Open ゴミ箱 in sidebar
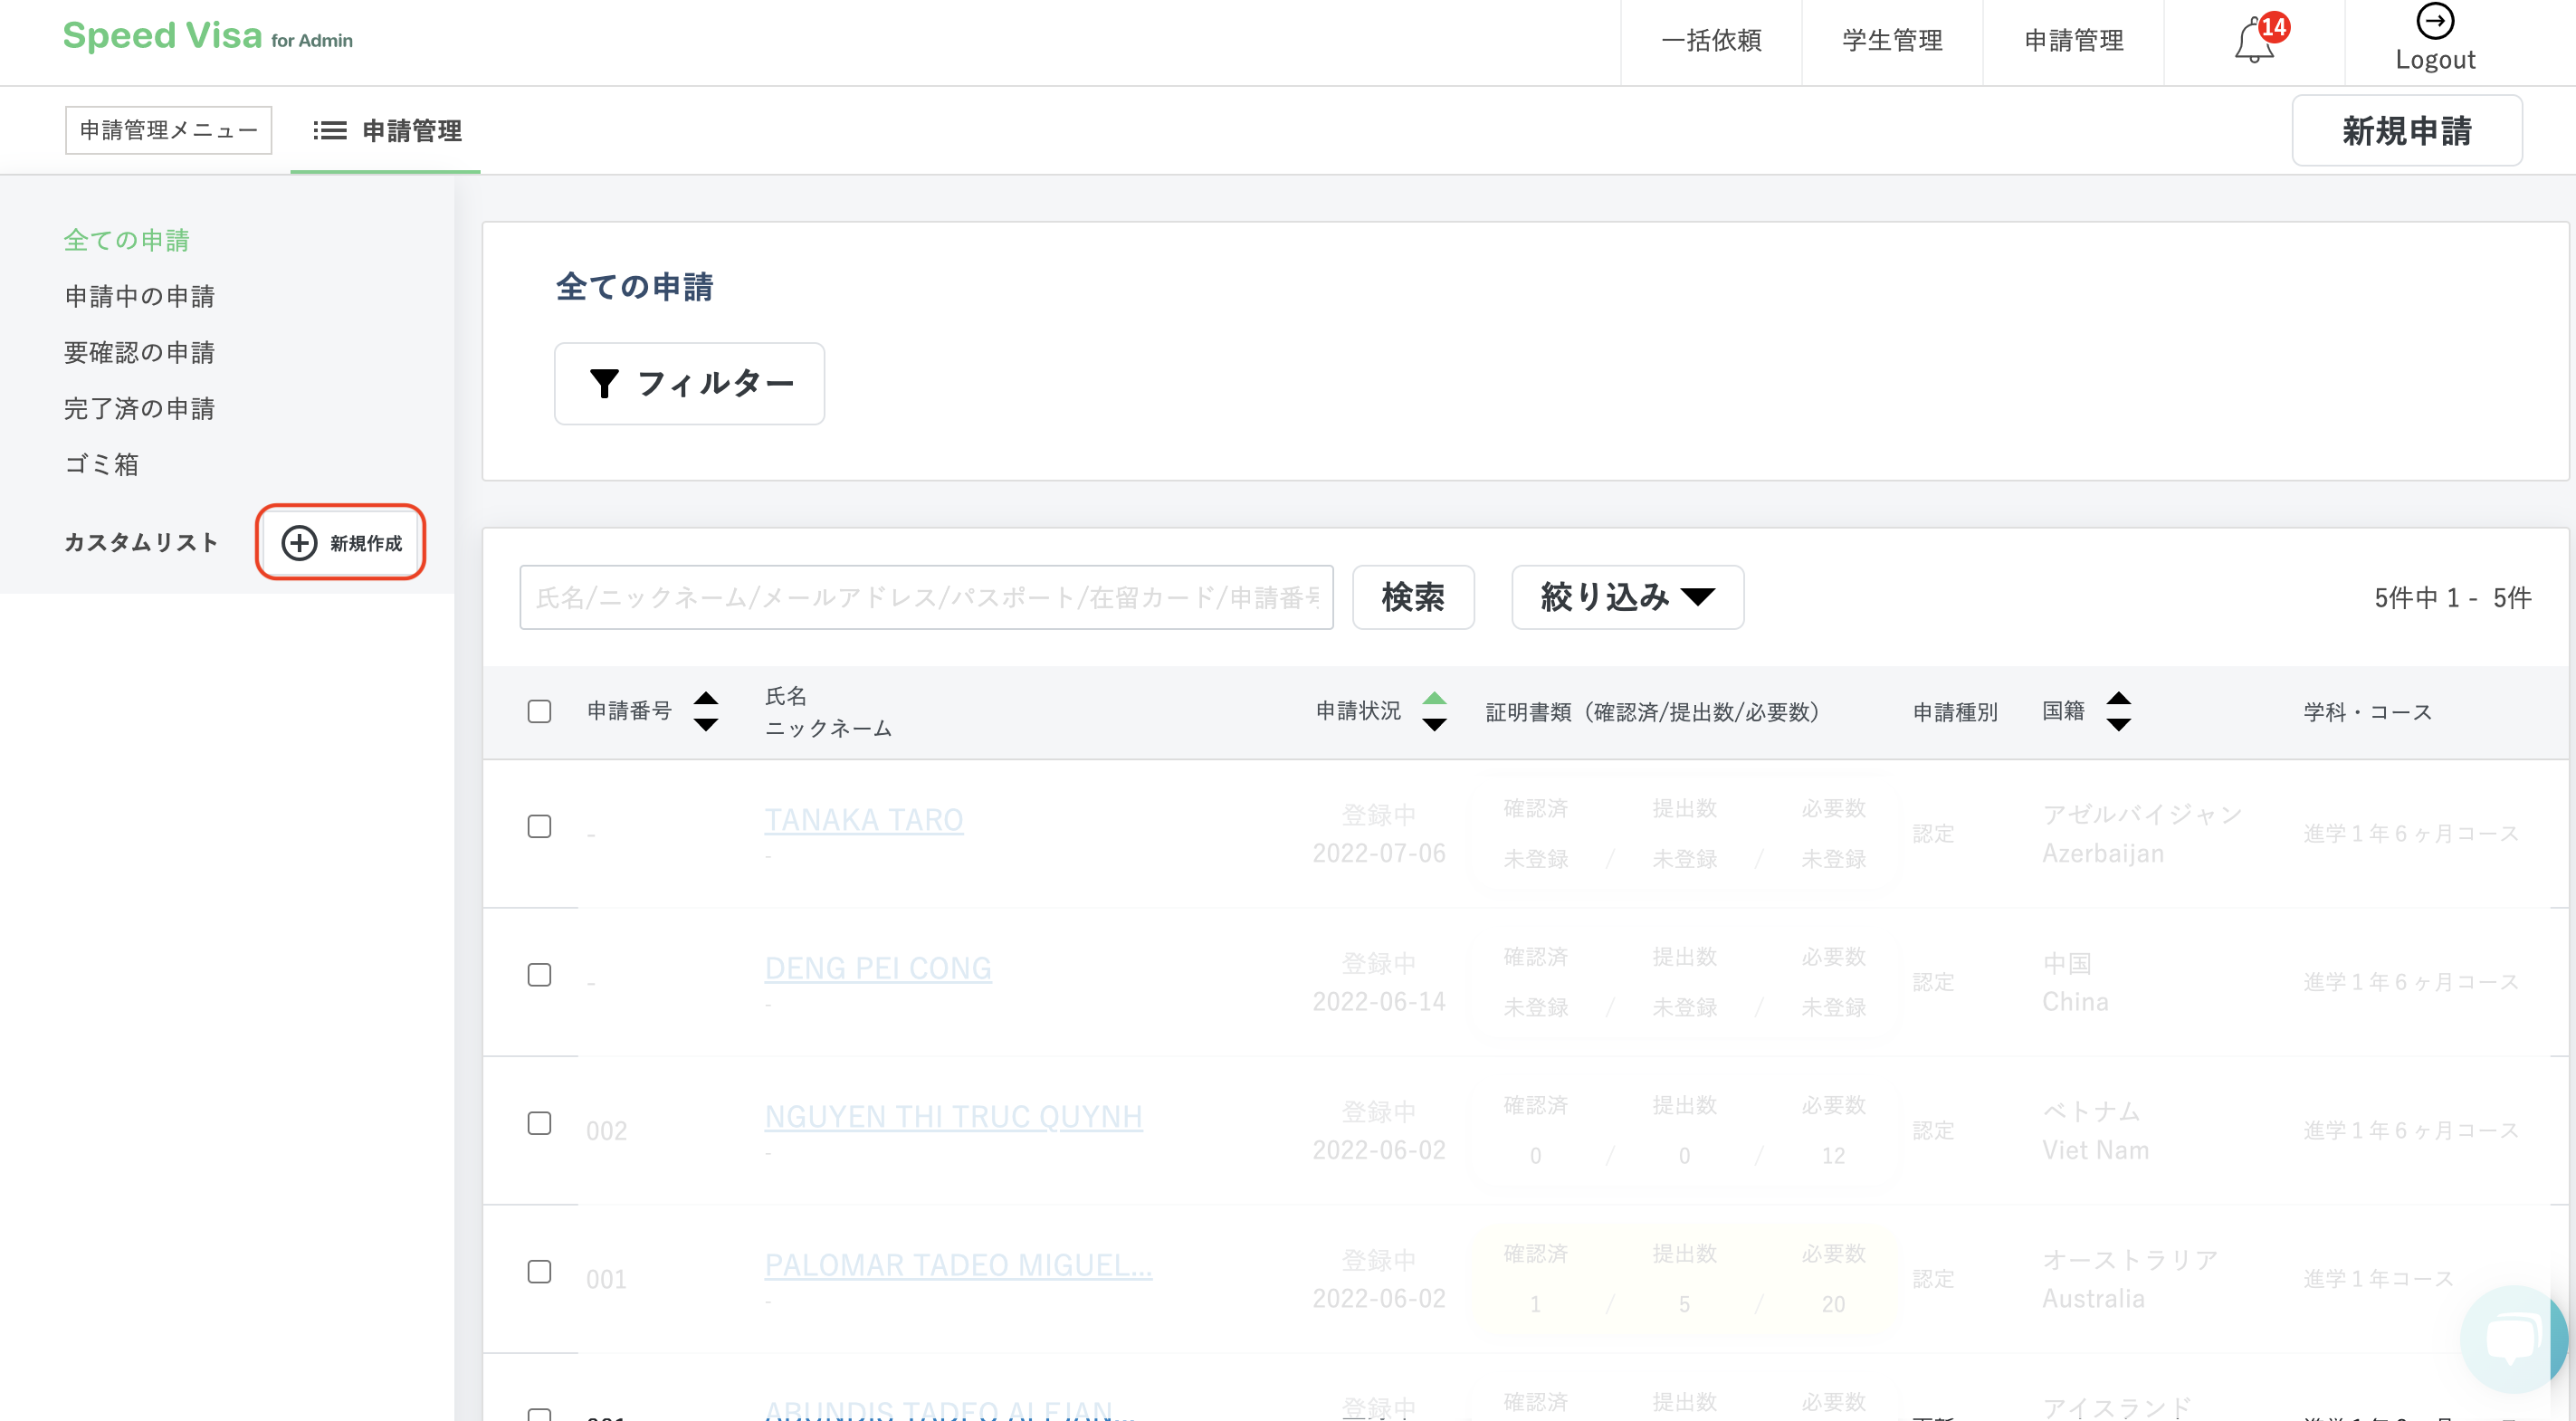 (x=101, y=464)
